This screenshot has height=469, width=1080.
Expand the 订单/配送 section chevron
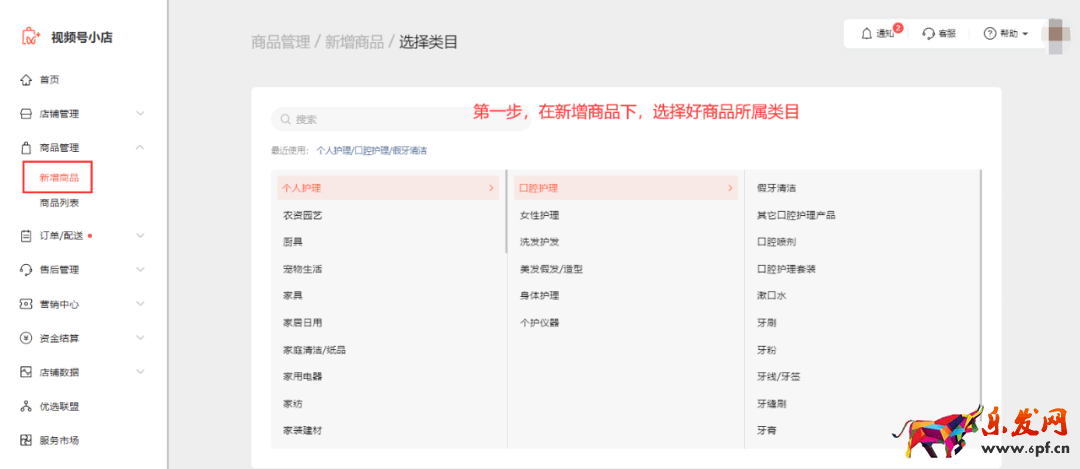pos(140,236)
